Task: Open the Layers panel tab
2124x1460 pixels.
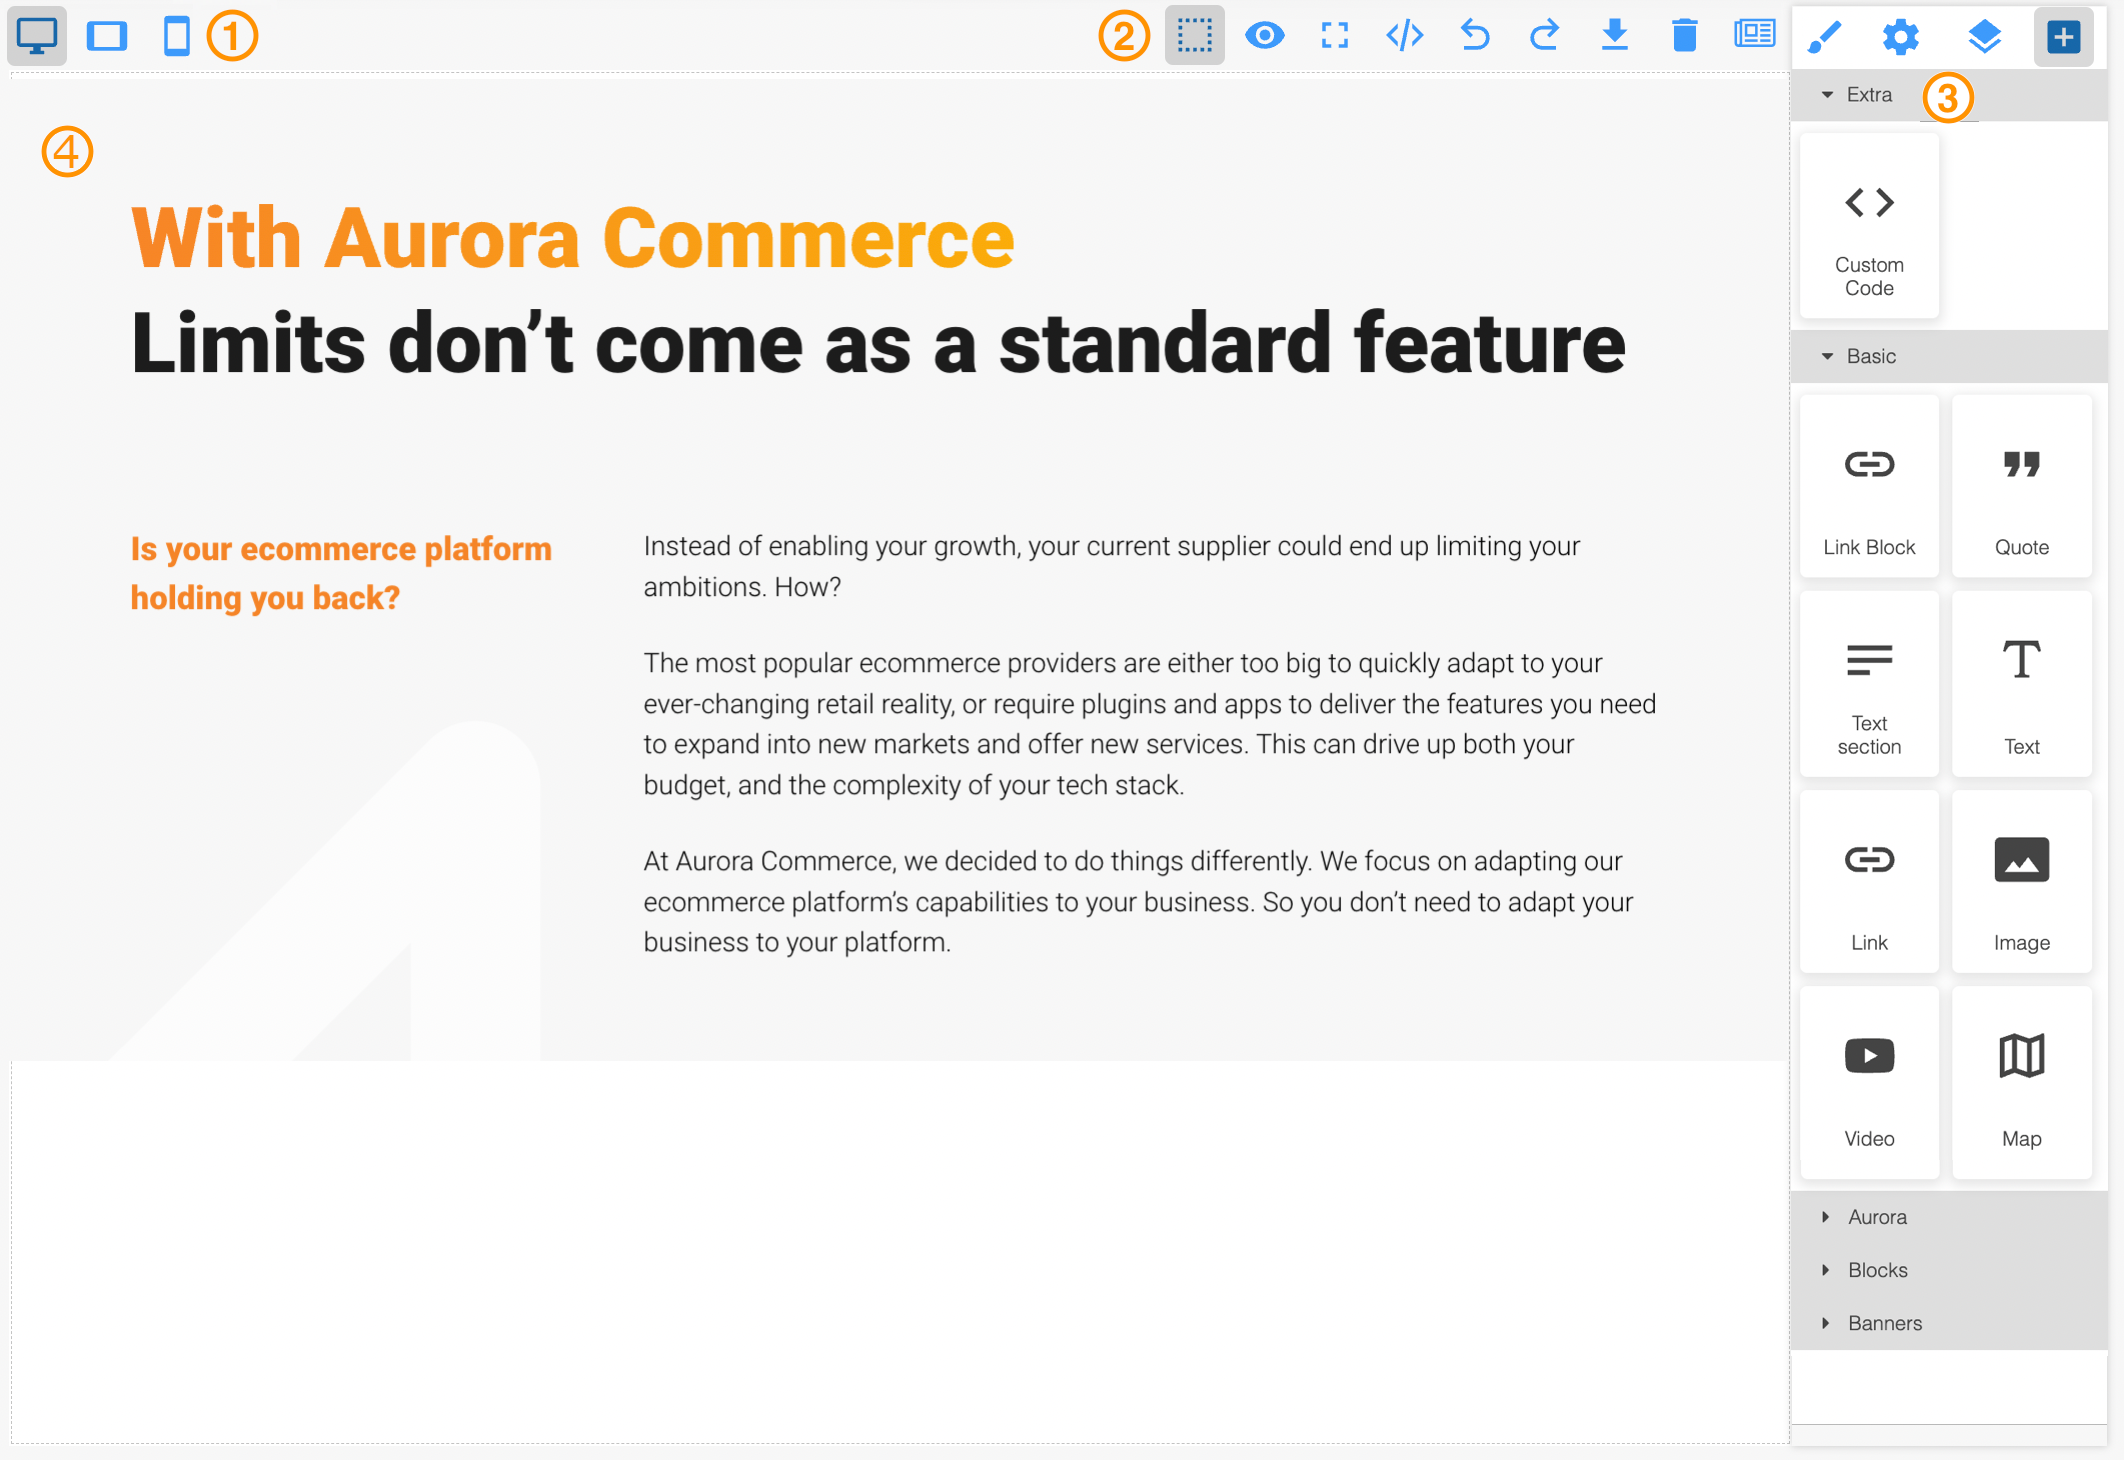Action: point(1984,38)
